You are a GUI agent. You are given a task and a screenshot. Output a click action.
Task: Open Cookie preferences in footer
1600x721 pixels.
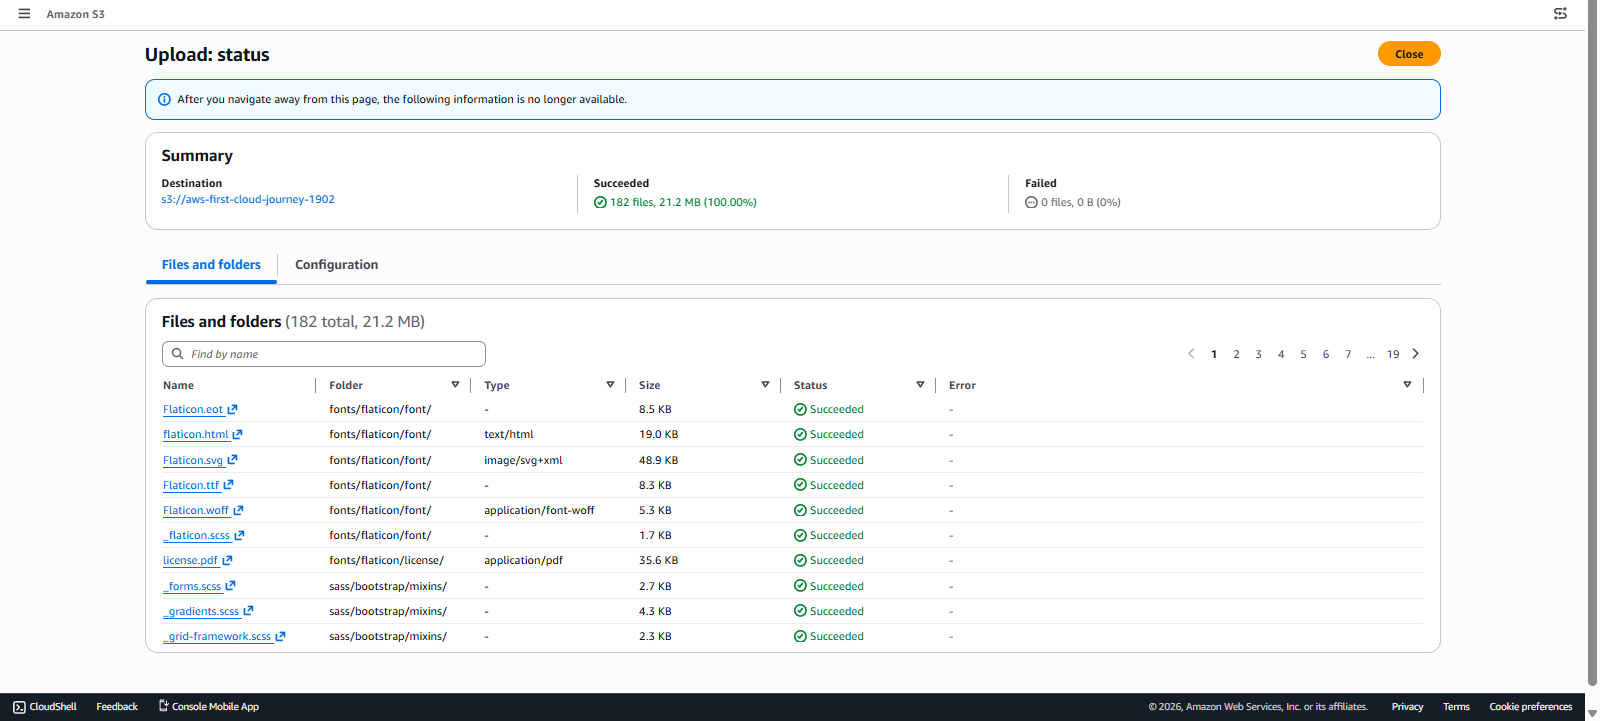pos(1530,707)
